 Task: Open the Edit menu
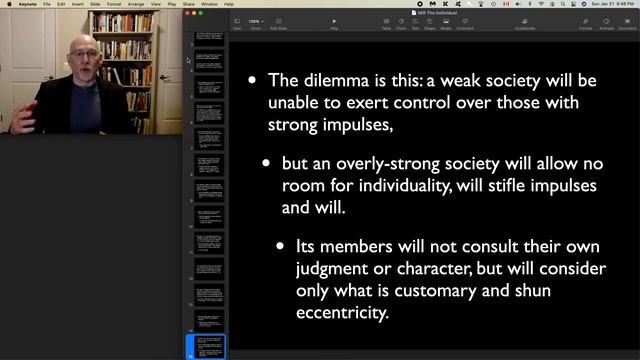point(61,4)
